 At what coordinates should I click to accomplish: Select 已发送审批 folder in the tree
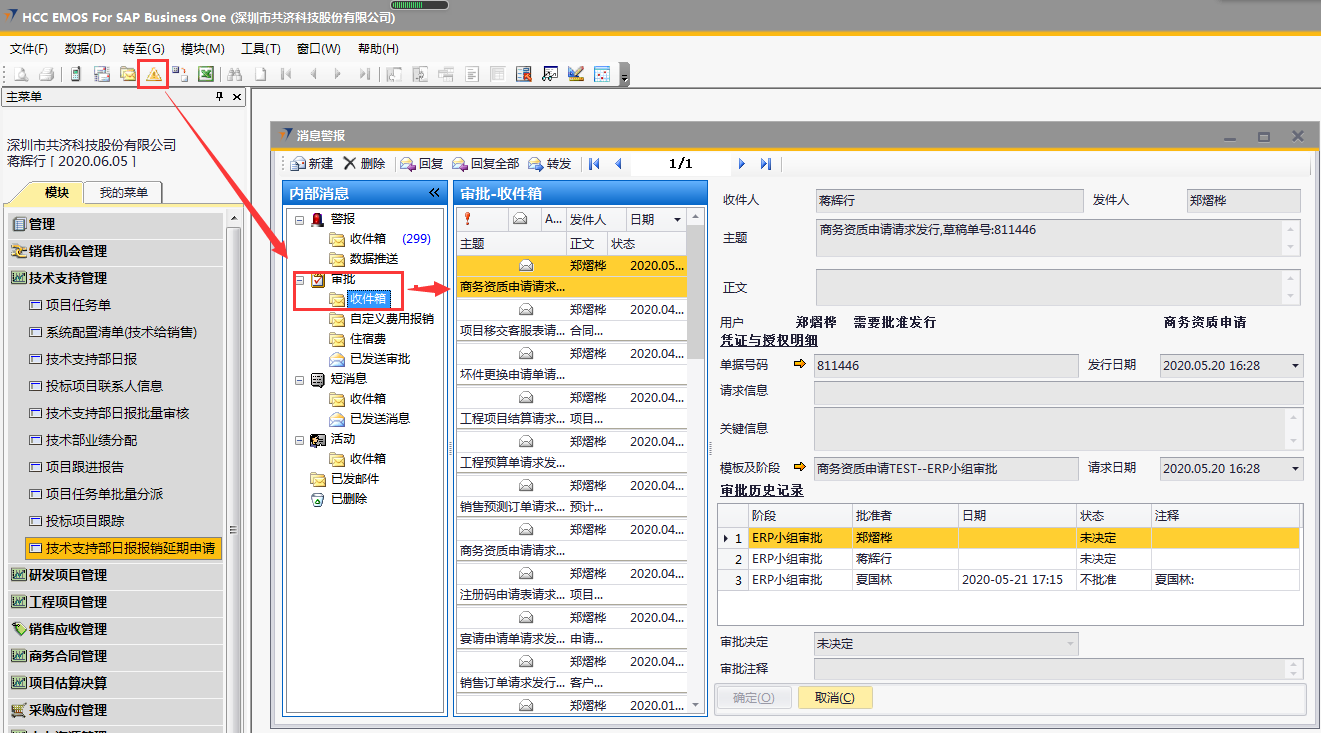pos(379,359)
